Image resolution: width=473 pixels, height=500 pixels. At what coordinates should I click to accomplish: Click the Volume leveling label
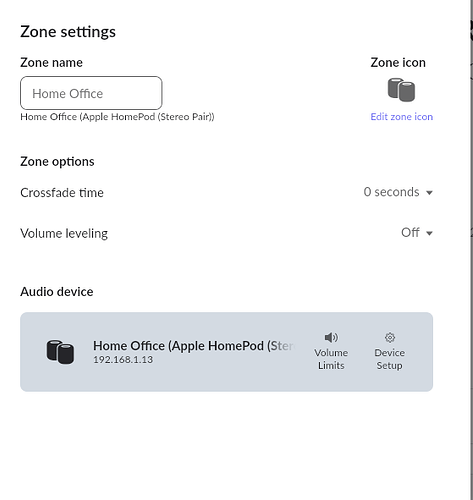tap(64, 233)
